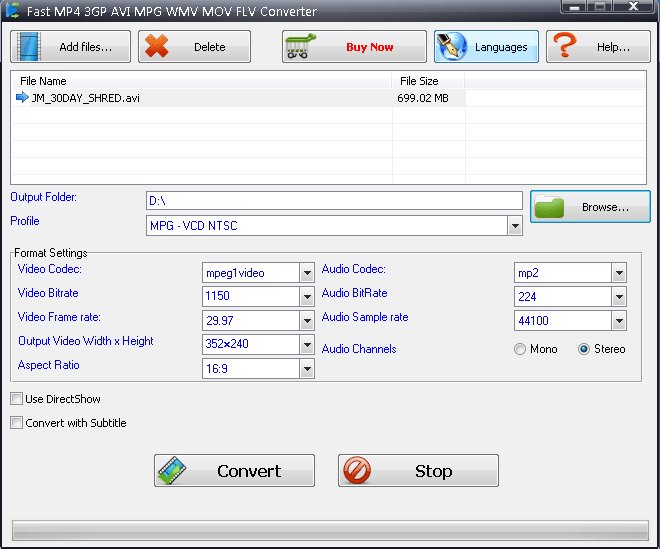The height and width of the screenshot is (549, 660).
Task: Click the Audio Channels label
Action: 359,349
